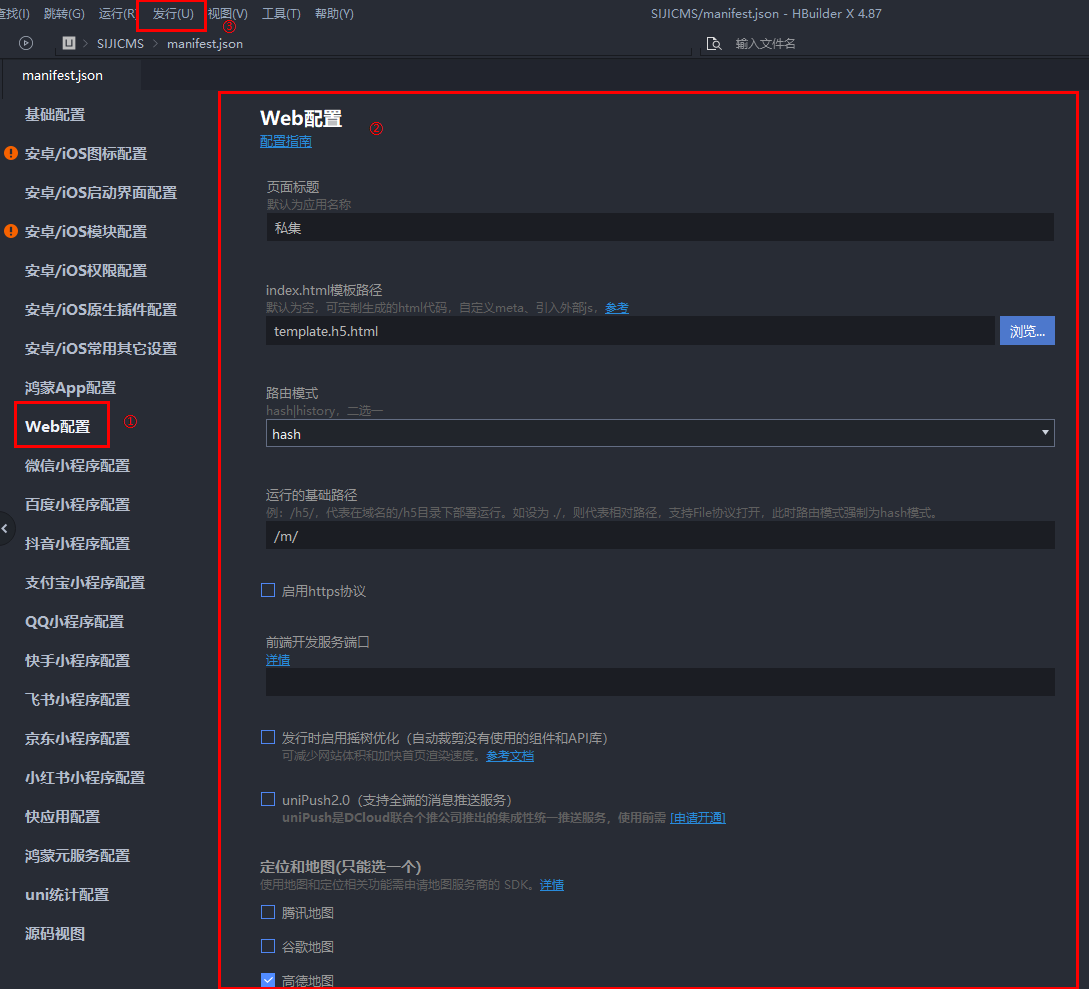The width and height of the screenshot is (1089, 989).
Task: Uncheck the 高德地图 option
Action: tap(268, 980)
